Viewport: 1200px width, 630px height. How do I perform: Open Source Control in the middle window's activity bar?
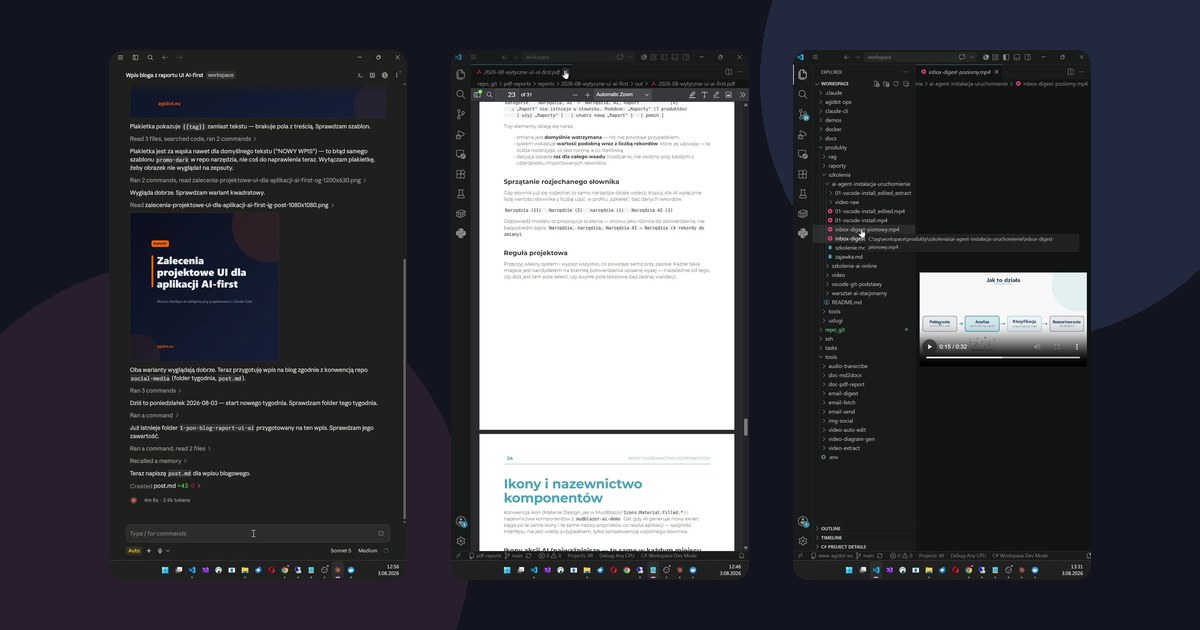point(460,114)
